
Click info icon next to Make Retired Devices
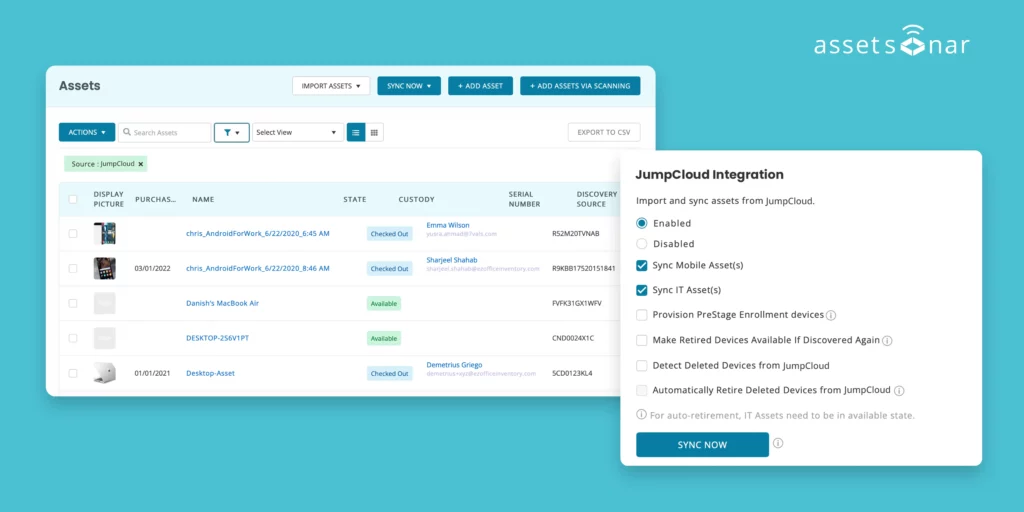pos(887,341)
